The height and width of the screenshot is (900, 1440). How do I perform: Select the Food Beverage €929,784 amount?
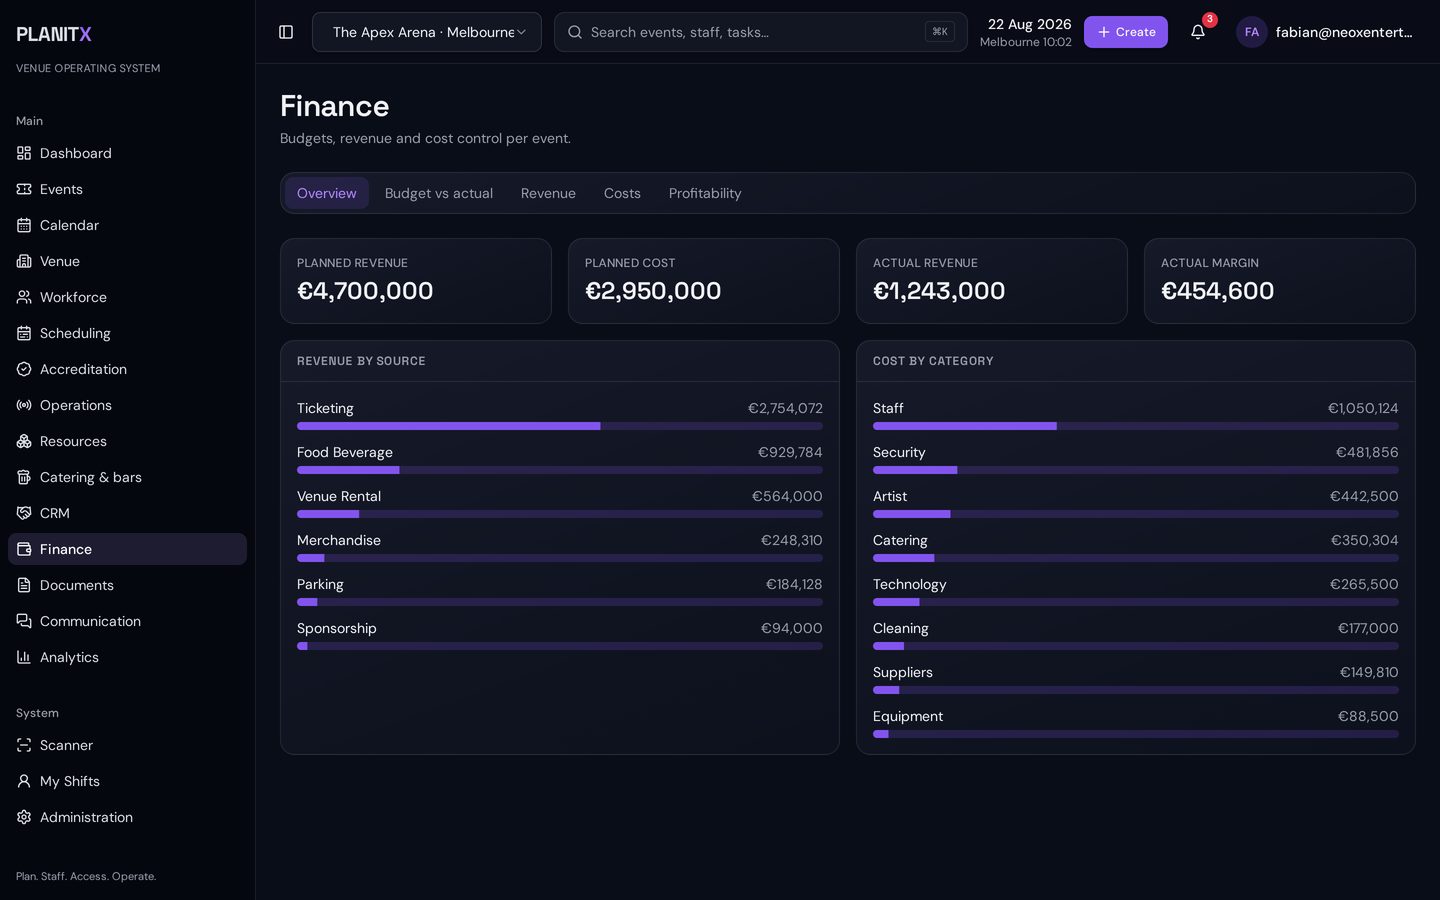point(790,452)
